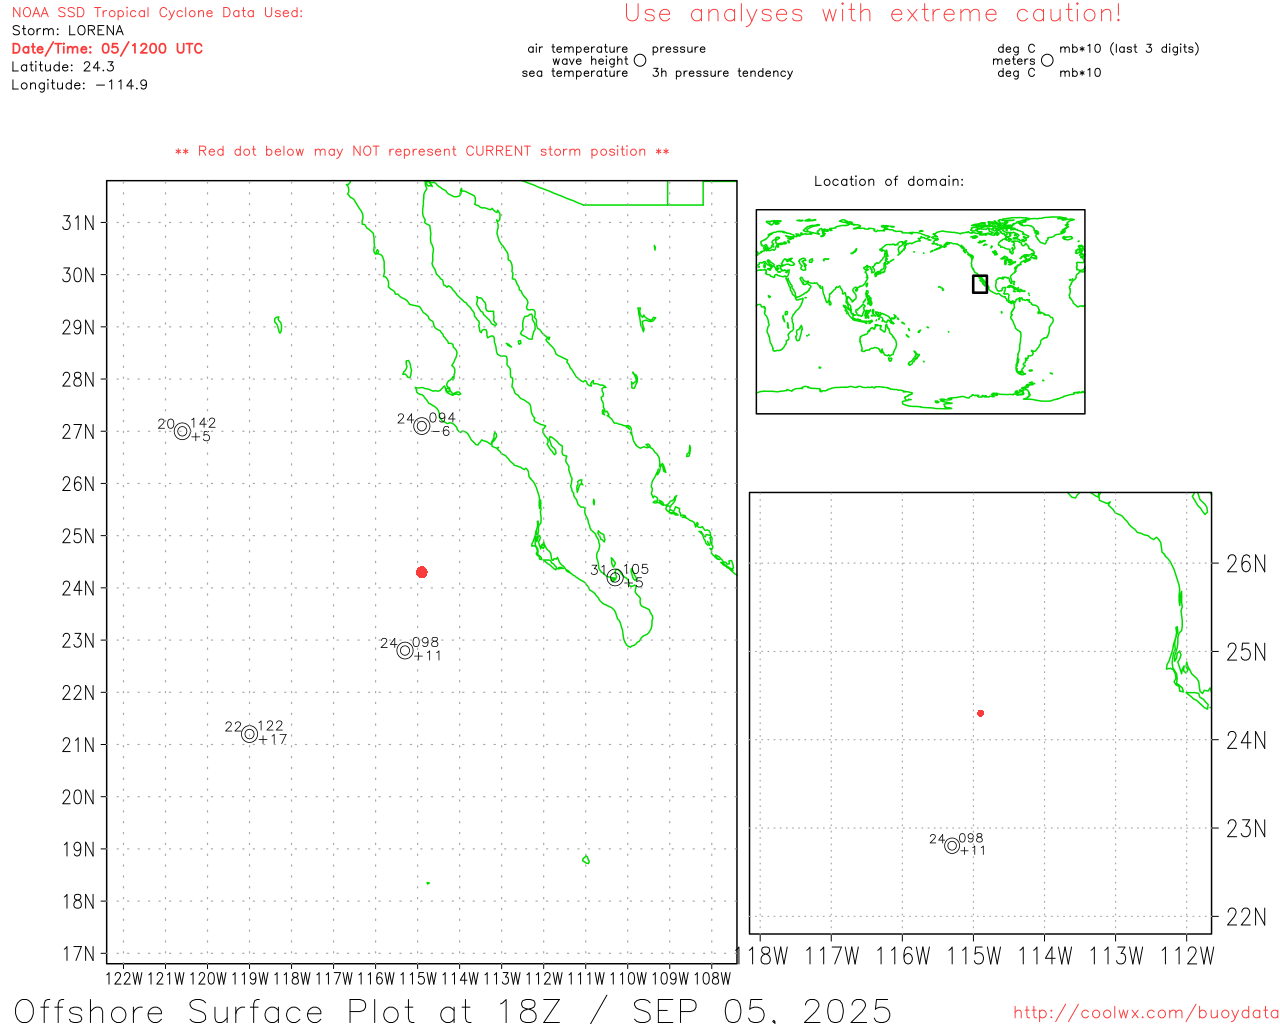
Task: Click the 'sea temperature' legend label
Action: [x=575, y=73]
